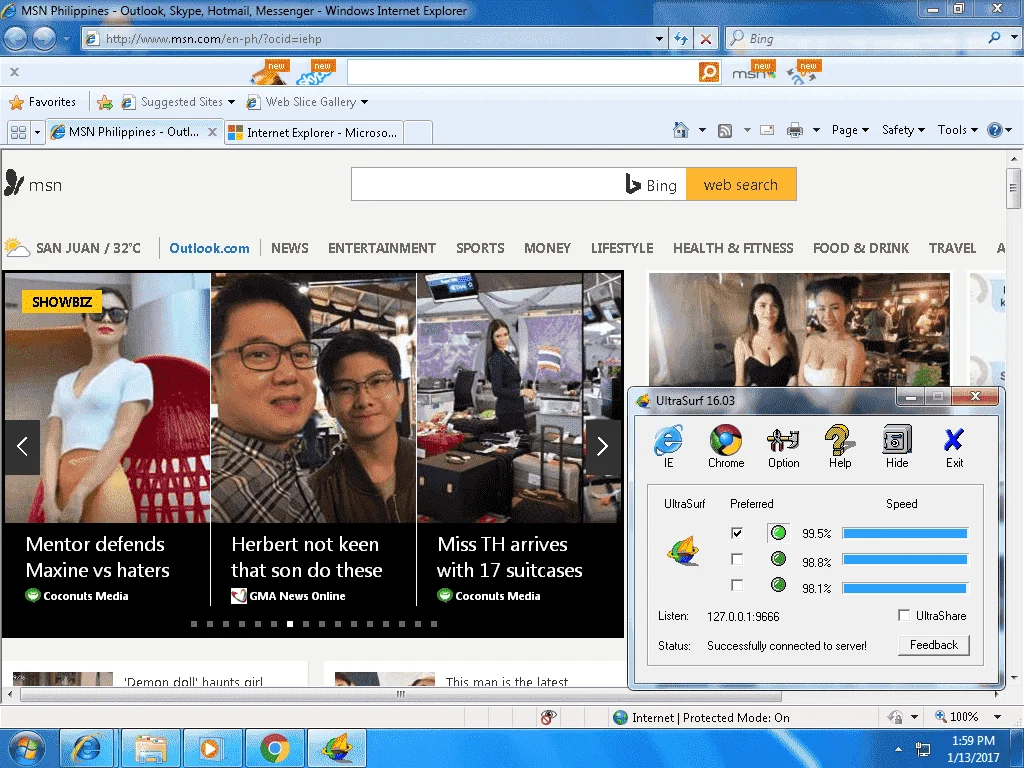
Task: Open Mentor defends Maxine vs haters story
Action: coord(97,557)
